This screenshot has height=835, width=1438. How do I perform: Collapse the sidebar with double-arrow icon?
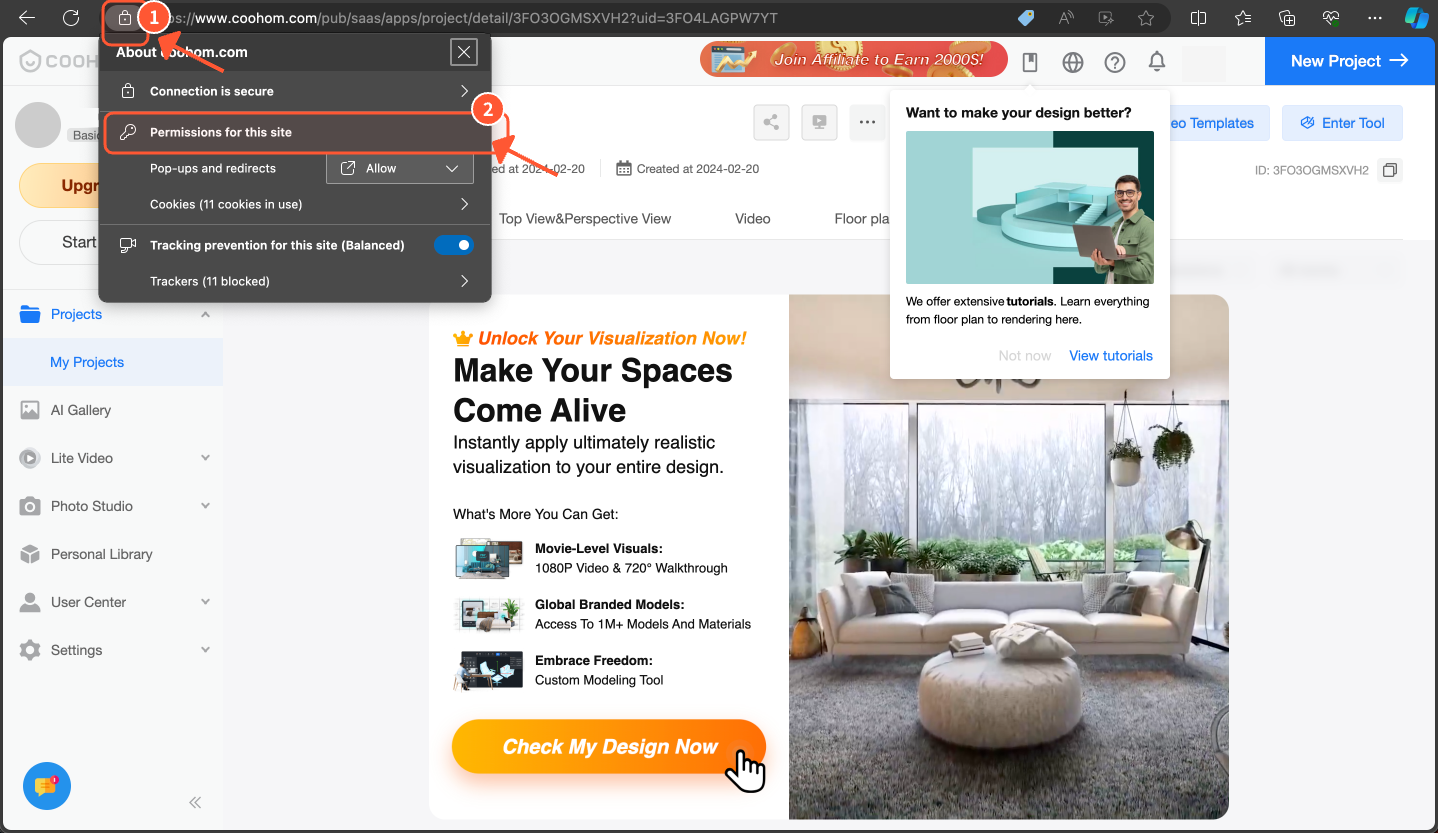195,802
